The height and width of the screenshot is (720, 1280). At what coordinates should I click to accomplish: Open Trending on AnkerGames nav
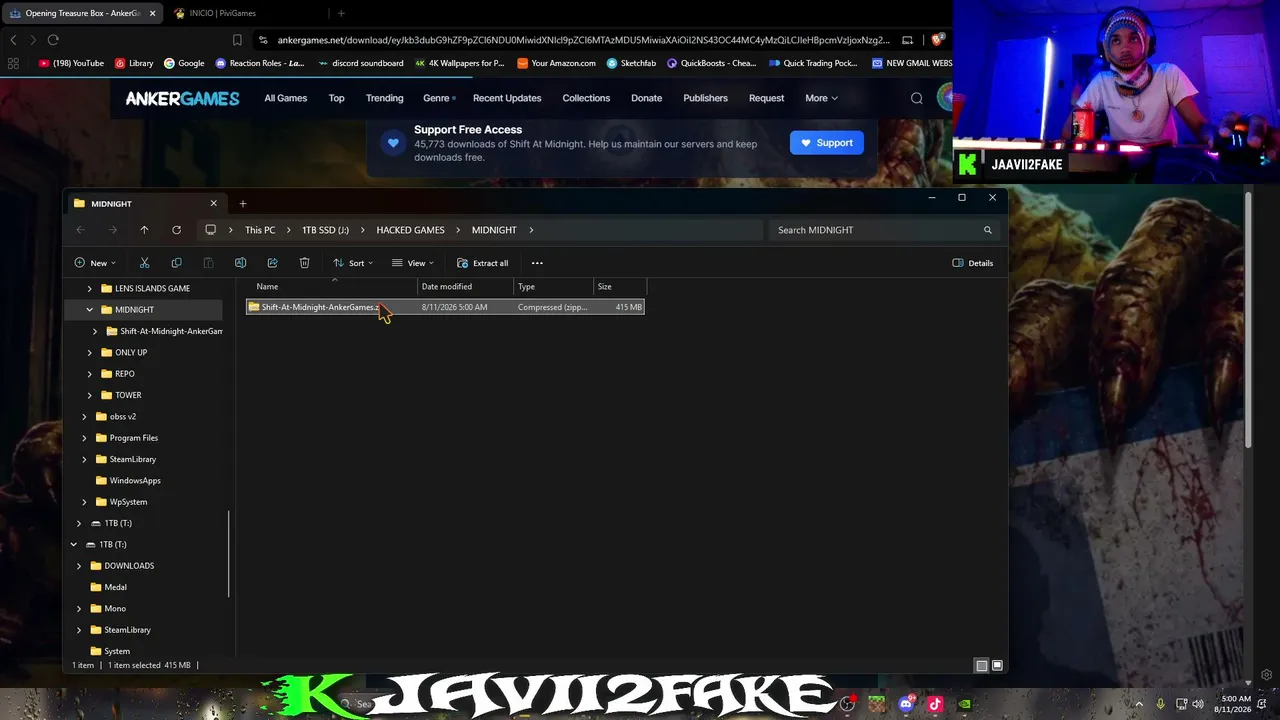(x=384, y=98)
